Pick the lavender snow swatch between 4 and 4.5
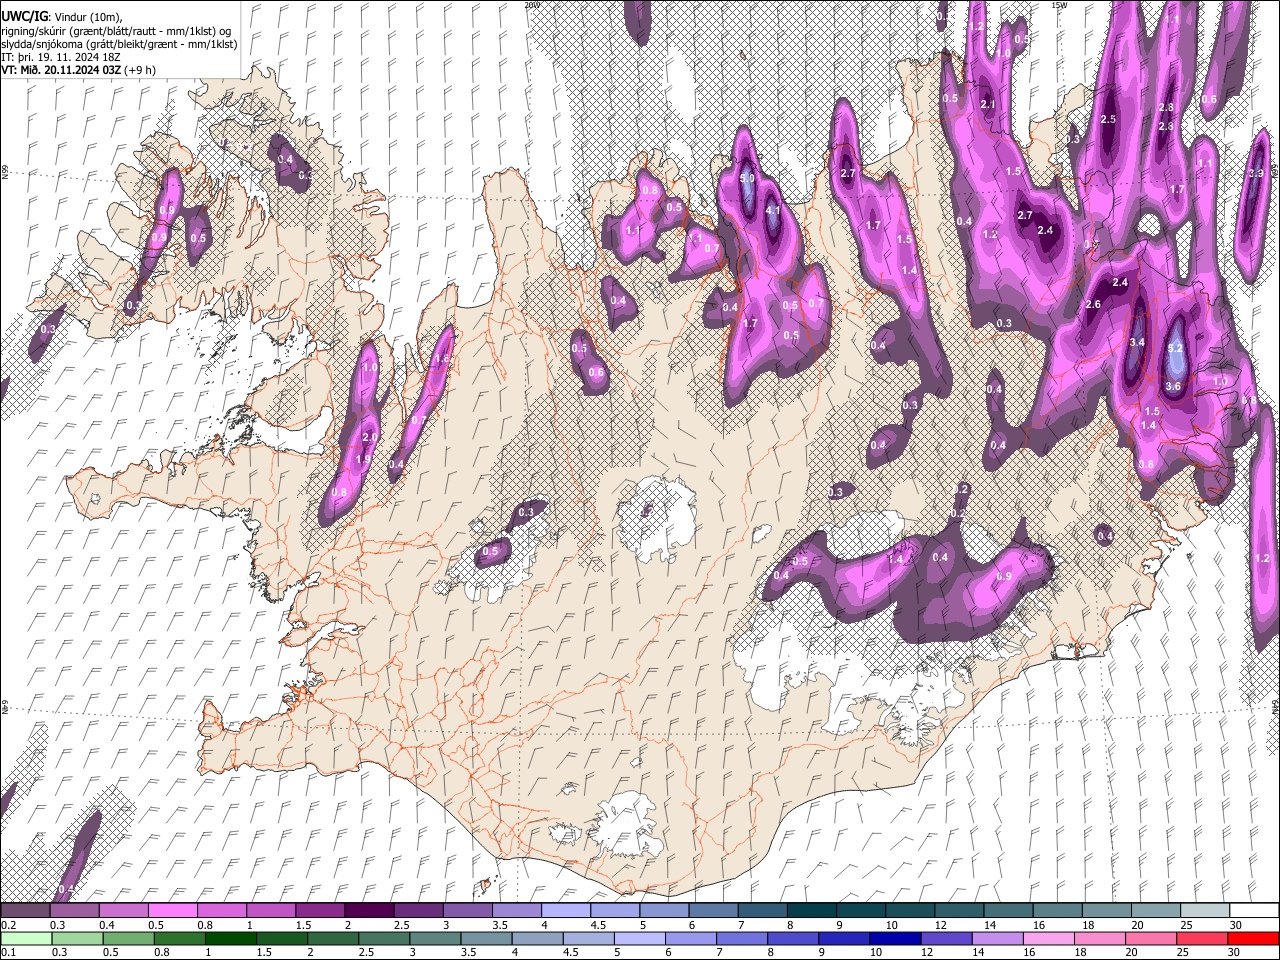This screenshot has width=1280, height=960. pos(566,910)
